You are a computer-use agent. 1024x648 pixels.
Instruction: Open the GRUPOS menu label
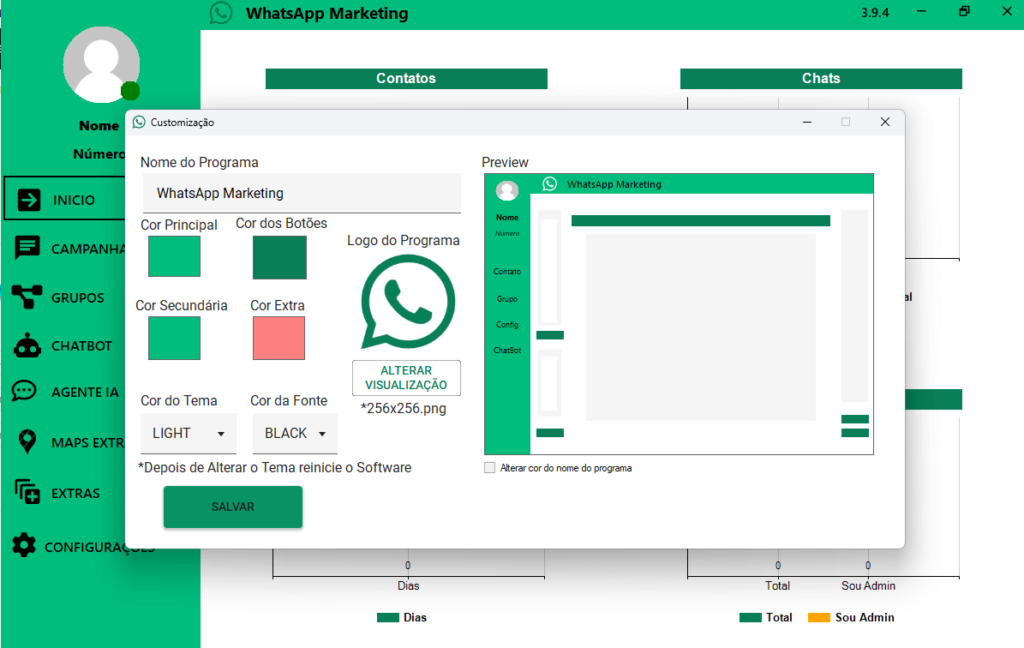tap(78, 298)
